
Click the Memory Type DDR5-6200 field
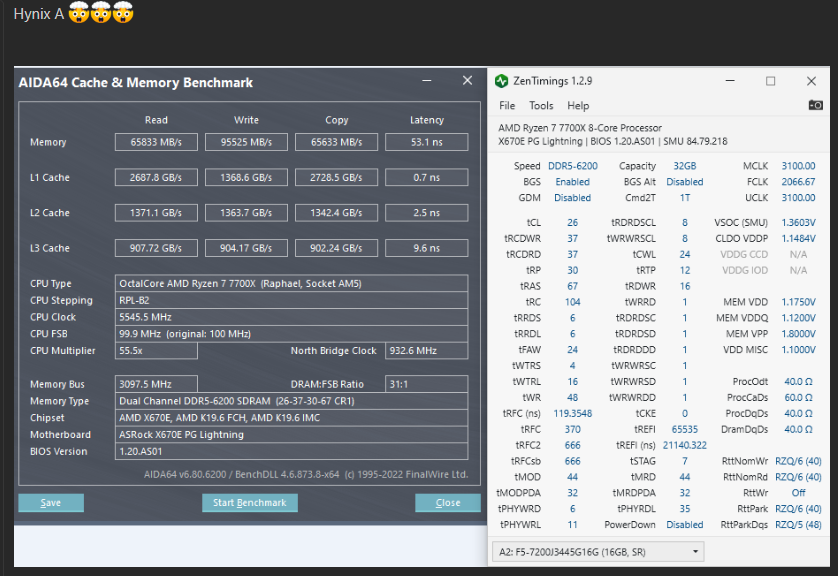291,401
